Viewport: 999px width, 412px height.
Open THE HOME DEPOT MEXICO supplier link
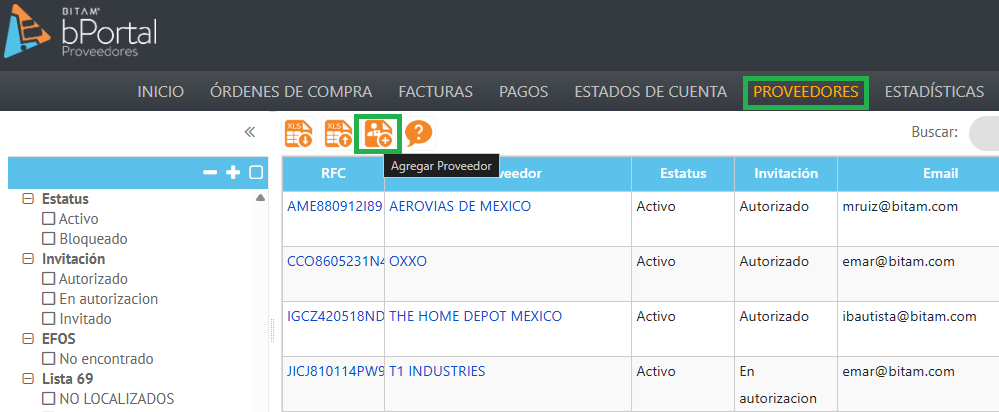point(475,316)
